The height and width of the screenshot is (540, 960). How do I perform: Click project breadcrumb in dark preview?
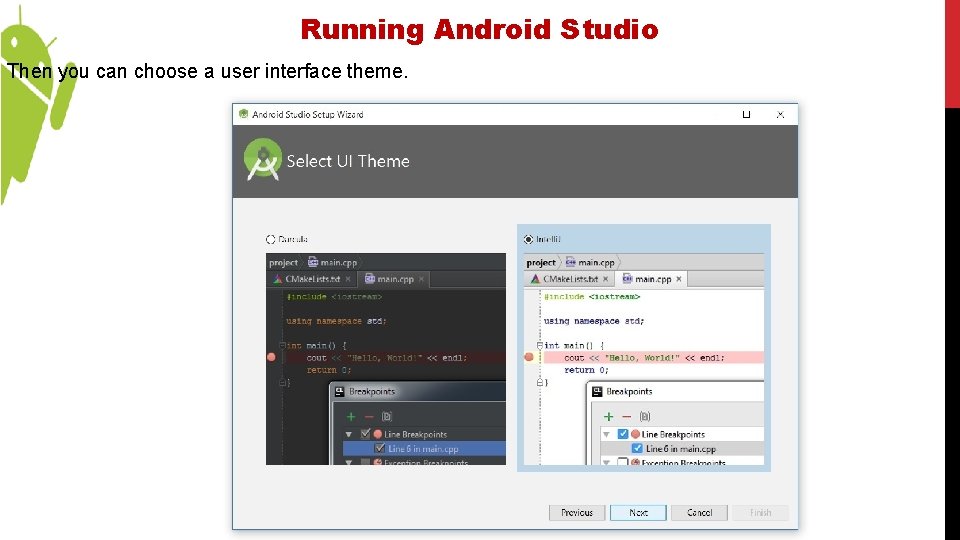283,263
